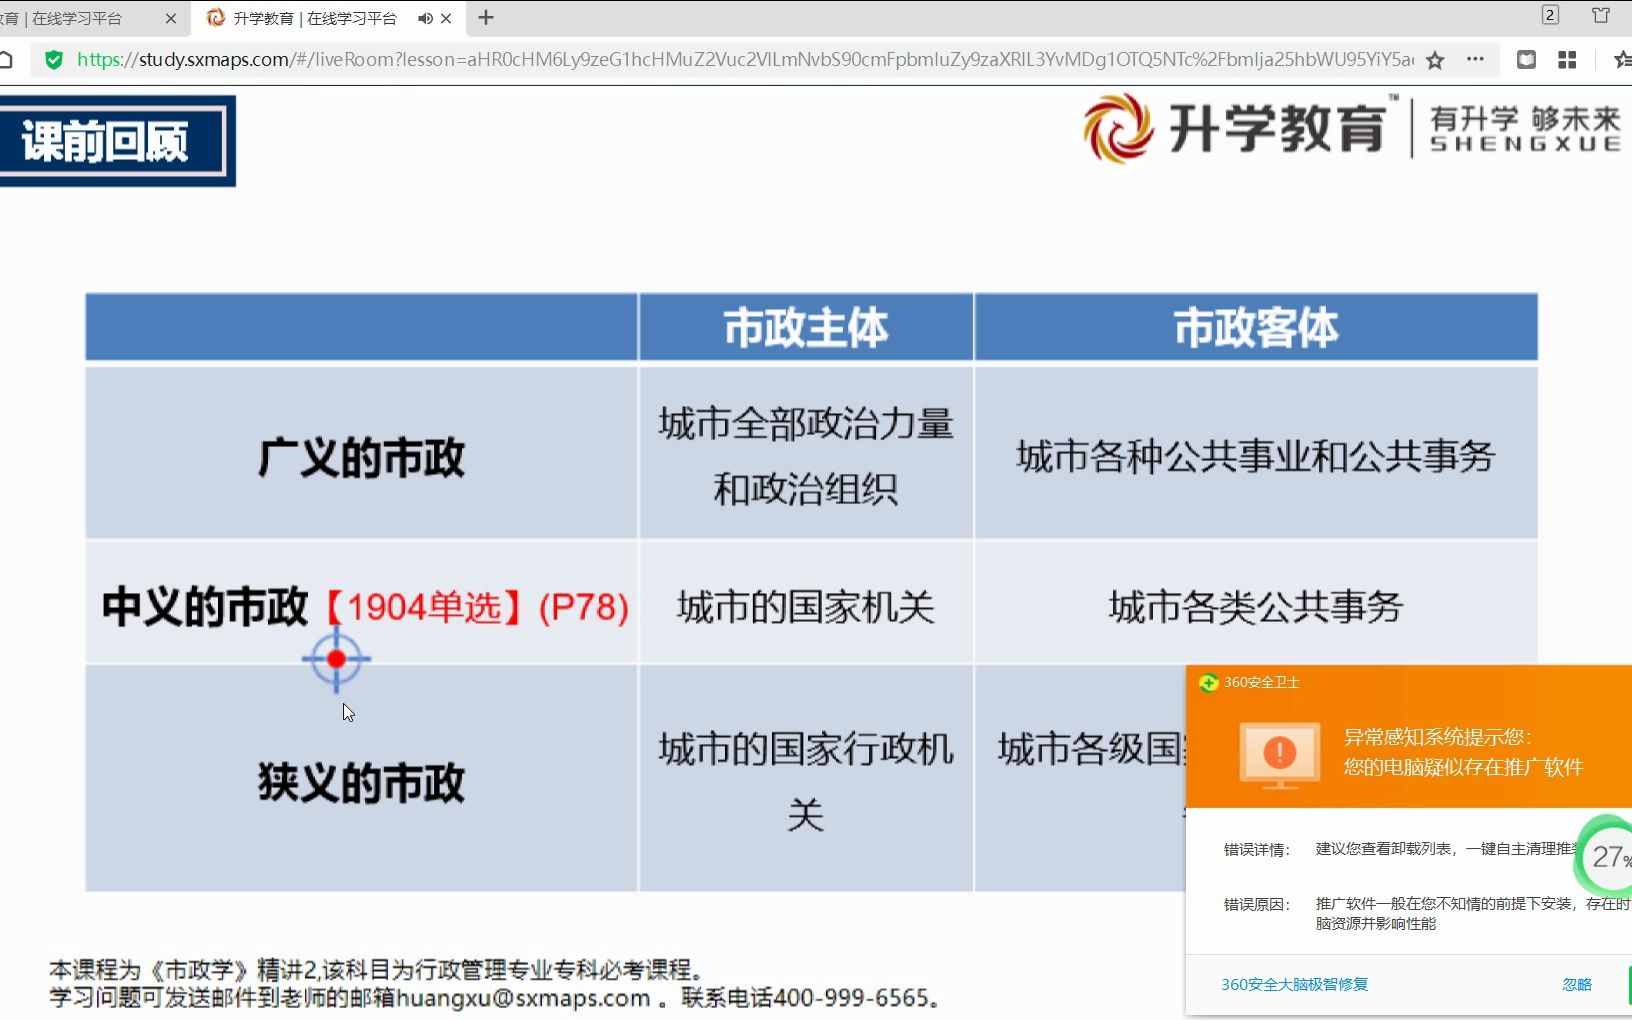This screenshot has height=1020, width=1632.
Task: Focus the study.sxmaps.com address bar
Action: [745, 60]
